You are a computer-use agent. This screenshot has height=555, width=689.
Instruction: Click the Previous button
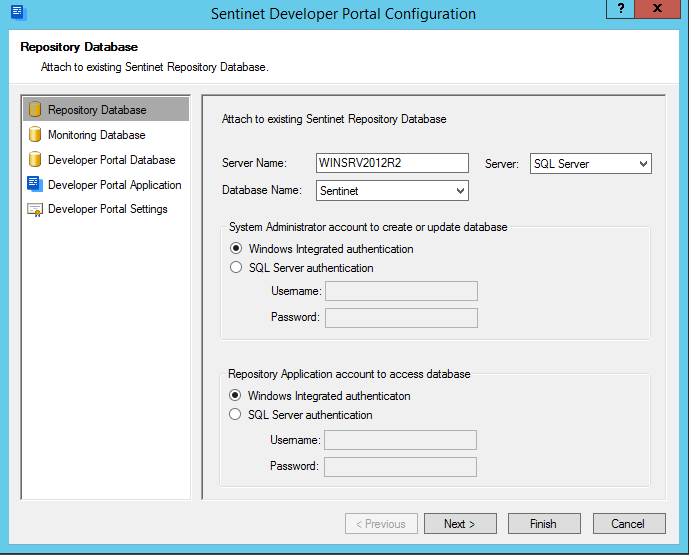pyautogui.click(x=381, y=524)
